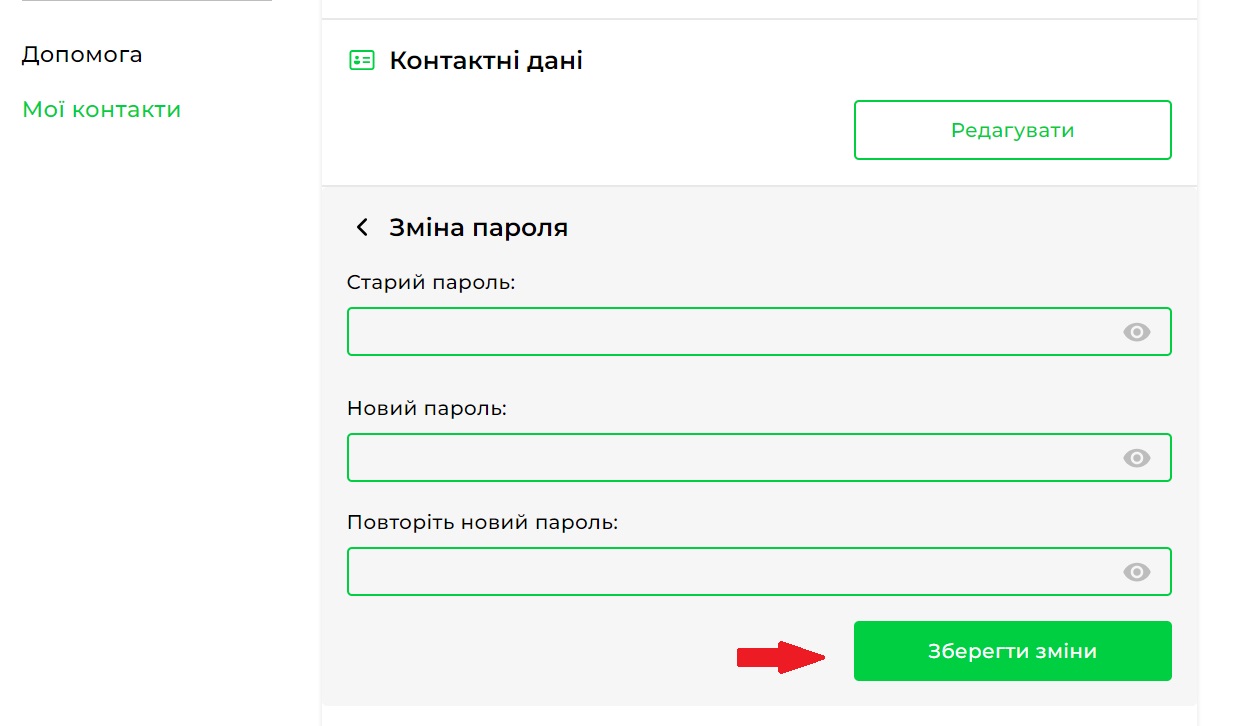
Task: Click the green Зберегти зміни button
Action: click(1012, 652)
